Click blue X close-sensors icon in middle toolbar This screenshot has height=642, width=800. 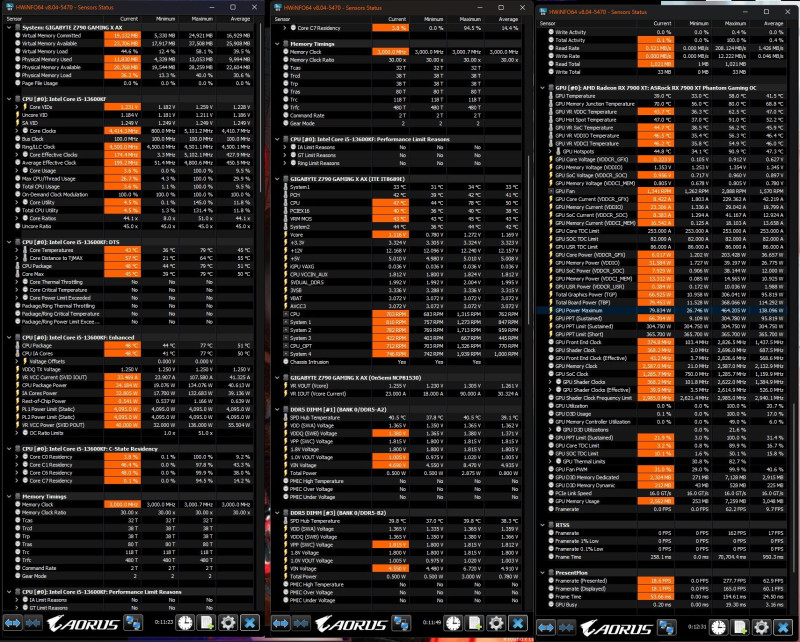518,624
